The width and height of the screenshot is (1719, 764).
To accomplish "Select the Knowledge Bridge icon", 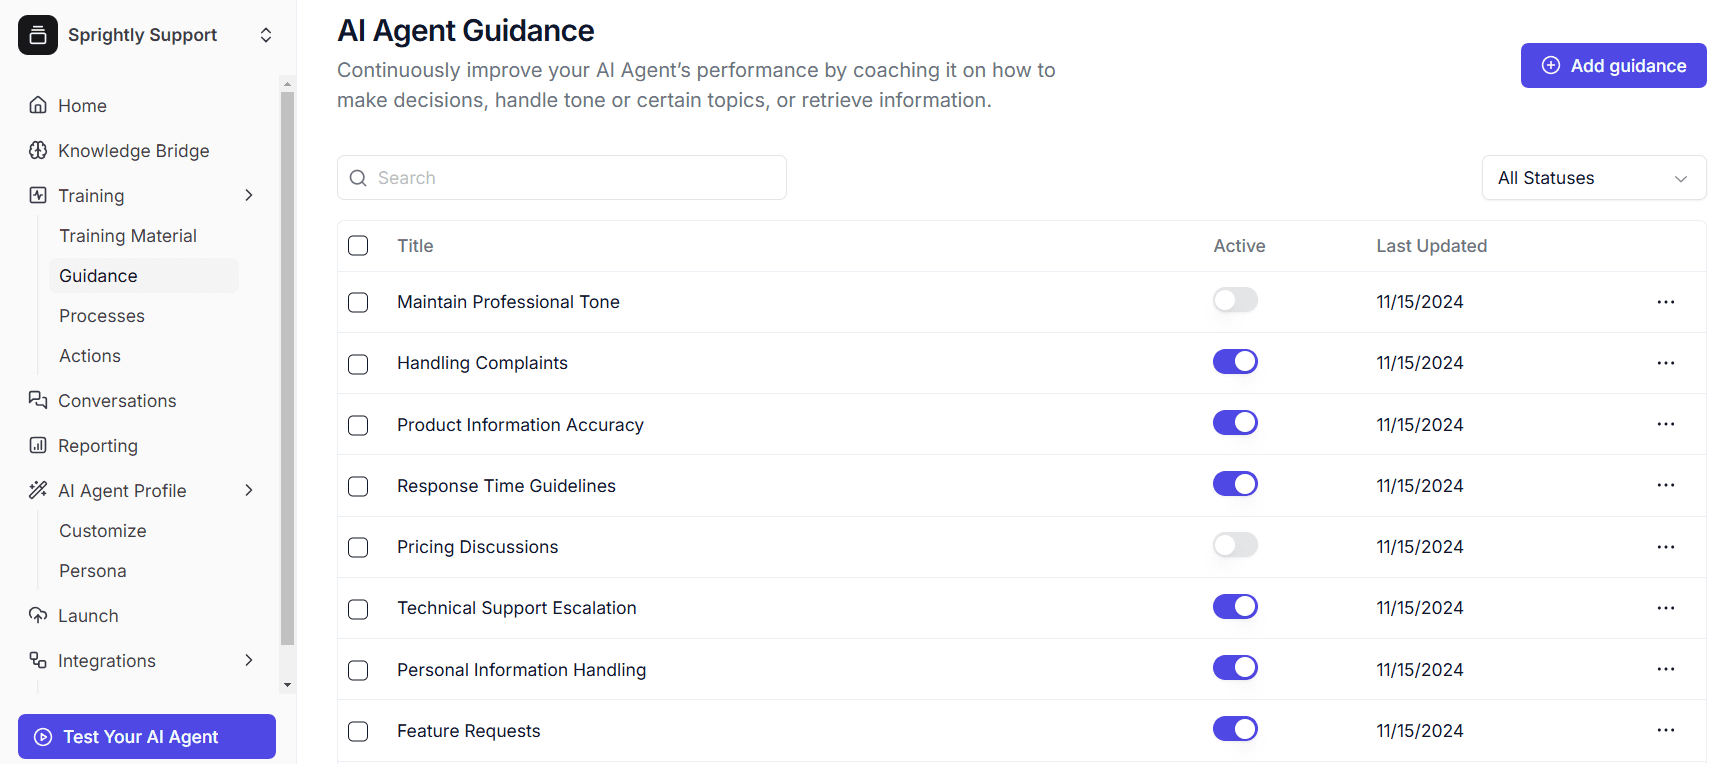I will point(37,150).
